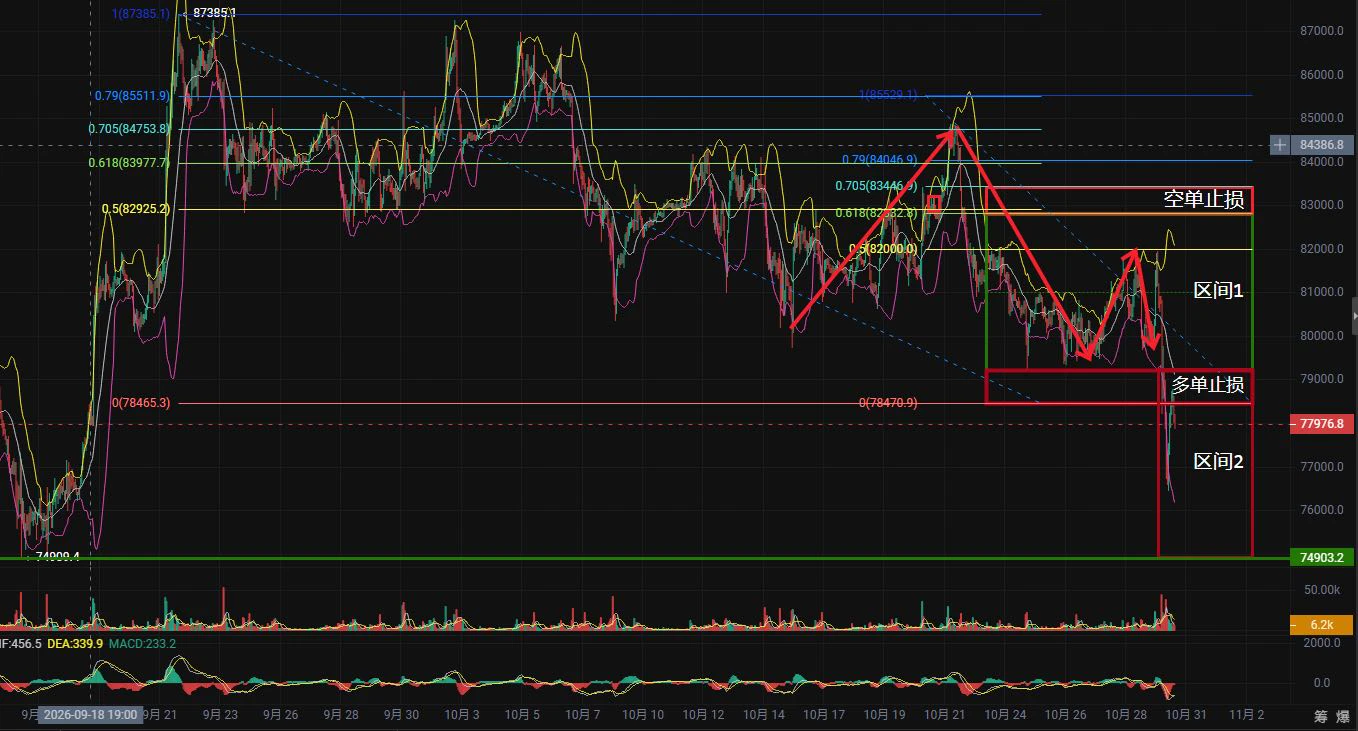Click the 11月 2 date on the time axis
This screenshot has width=1358, height=731.
pyautogui.click(x=1246, y=715)
